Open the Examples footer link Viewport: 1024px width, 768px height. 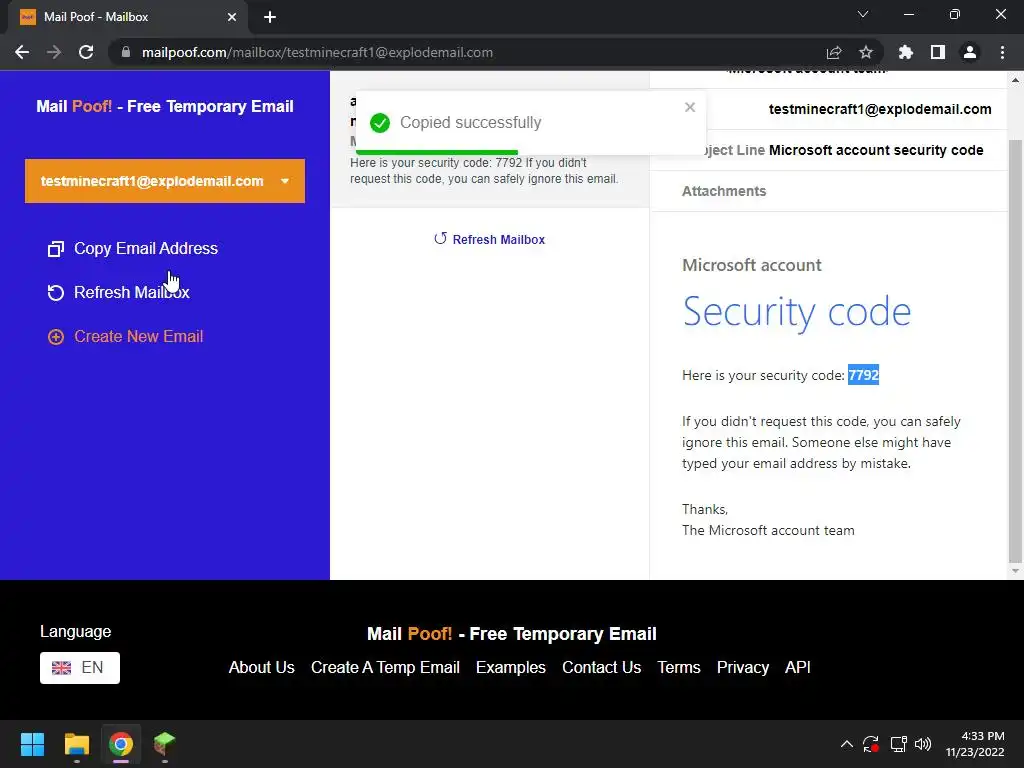[511, 667]
